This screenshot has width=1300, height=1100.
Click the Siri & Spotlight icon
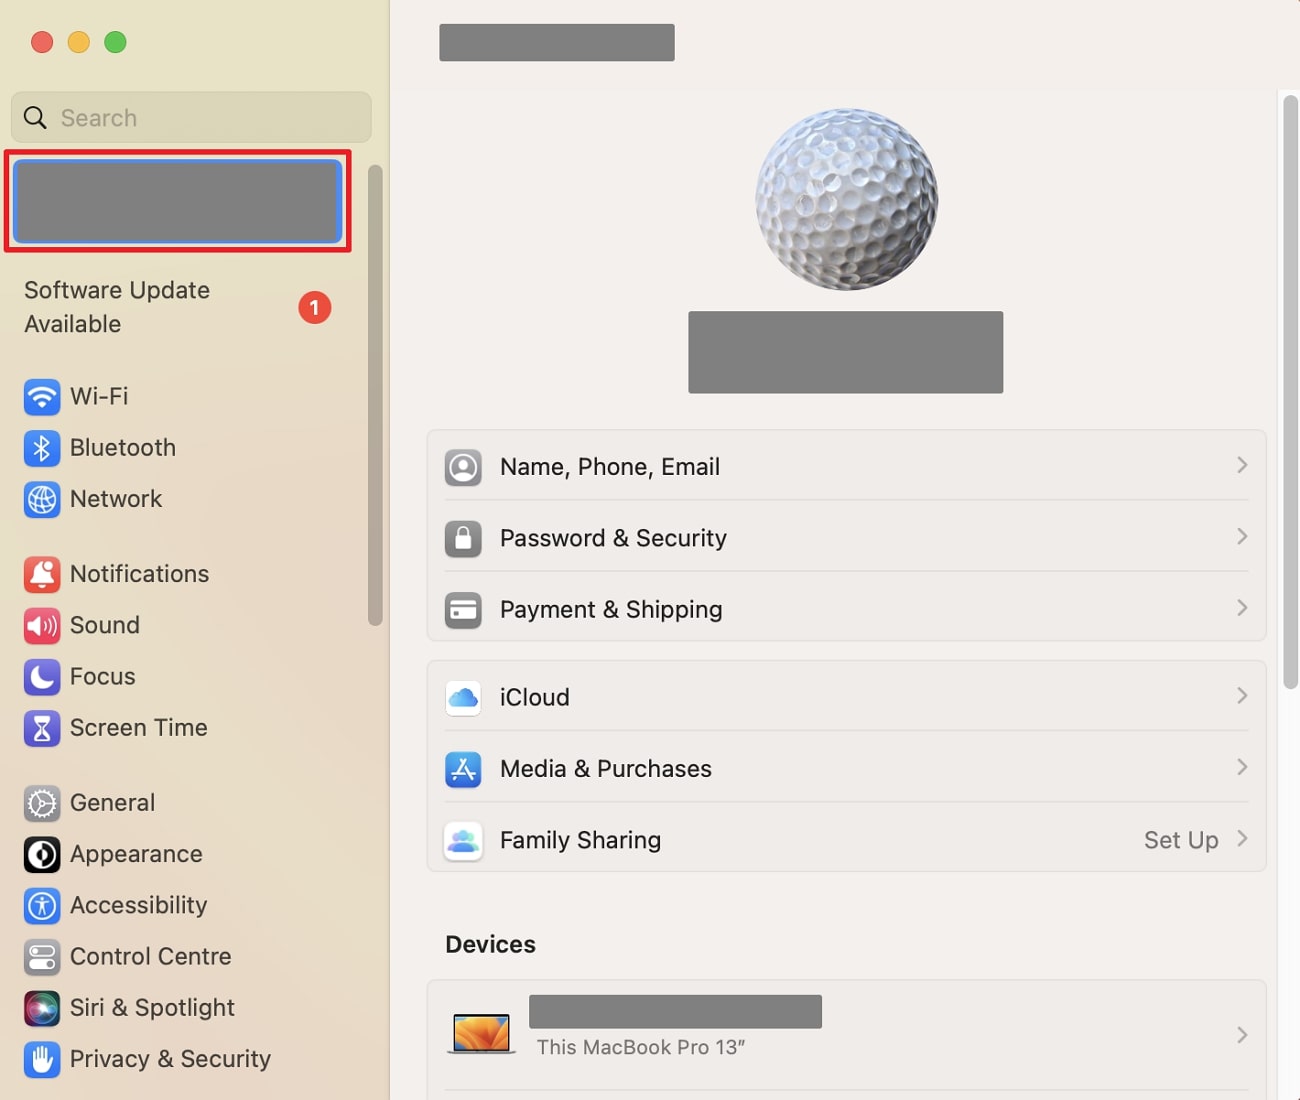(x=42, y=1008)
